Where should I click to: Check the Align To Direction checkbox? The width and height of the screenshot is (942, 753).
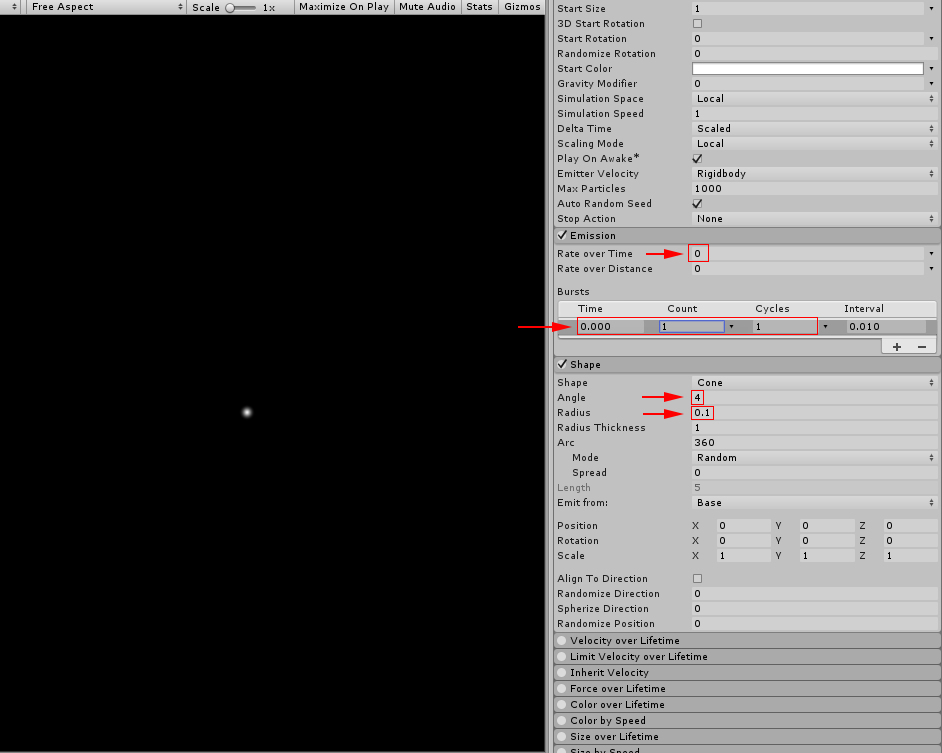(x=697, y=579)
